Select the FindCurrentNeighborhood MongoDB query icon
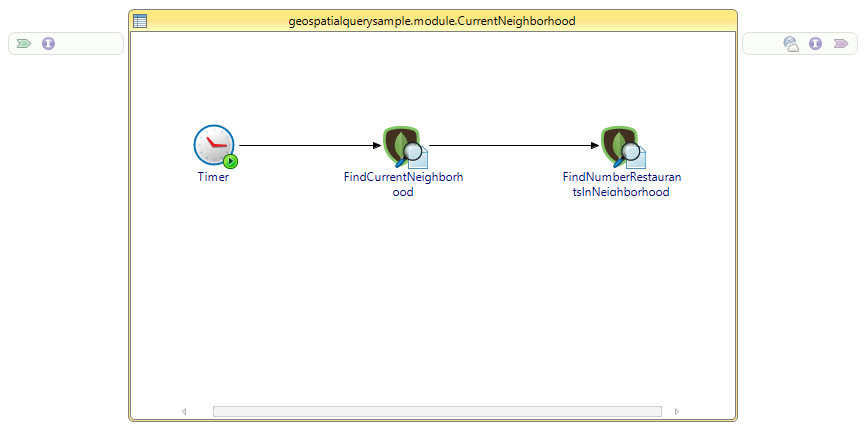This screenshot has width=864, height=434. point(405,147)
